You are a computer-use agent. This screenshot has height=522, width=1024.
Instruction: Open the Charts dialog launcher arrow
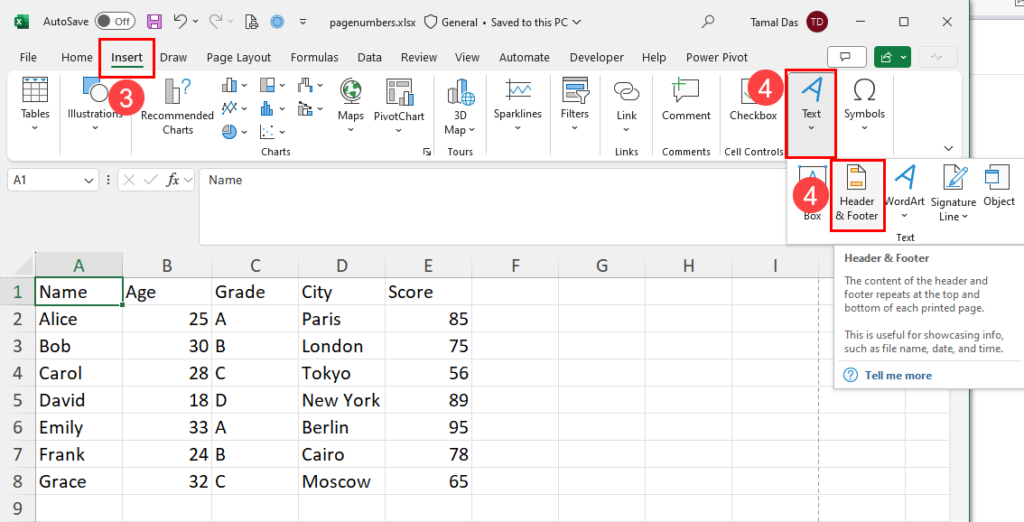(x=426, y=152)
